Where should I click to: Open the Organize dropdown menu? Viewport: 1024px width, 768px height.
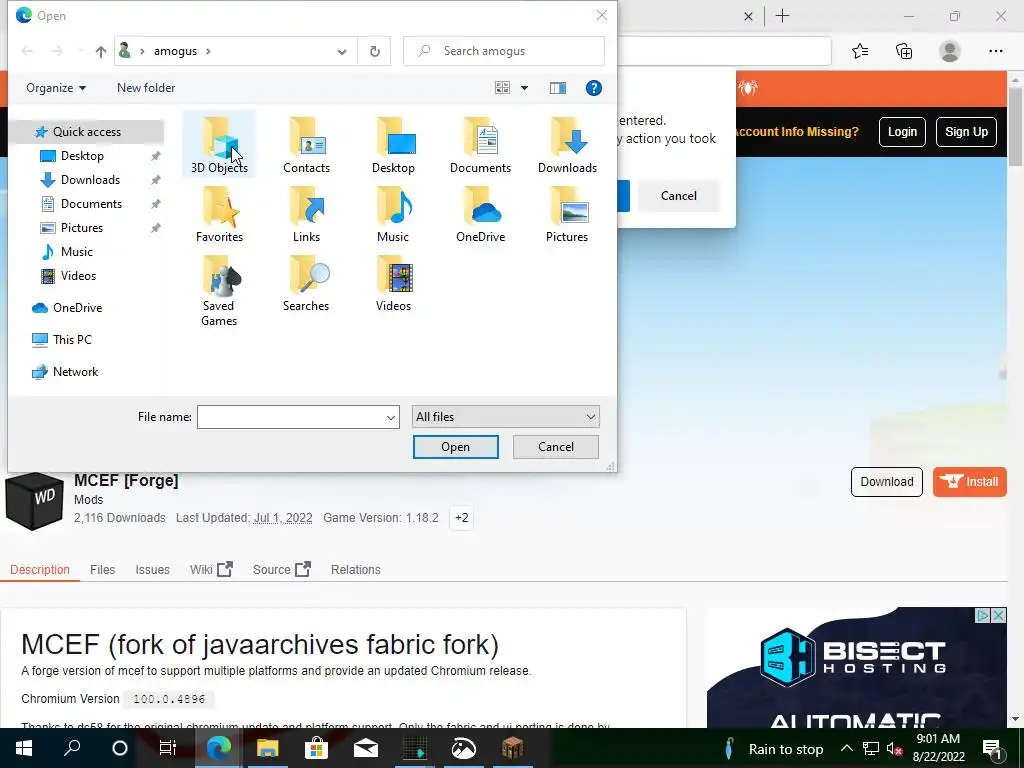[x=56, y=88]
